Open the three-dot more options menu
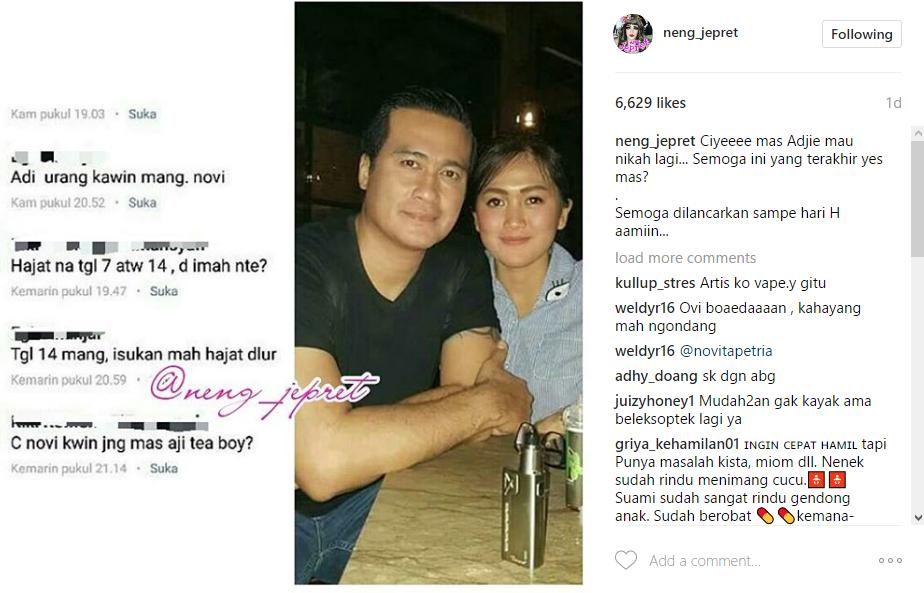This screenshot has height=593, width=924. (890, 561)
